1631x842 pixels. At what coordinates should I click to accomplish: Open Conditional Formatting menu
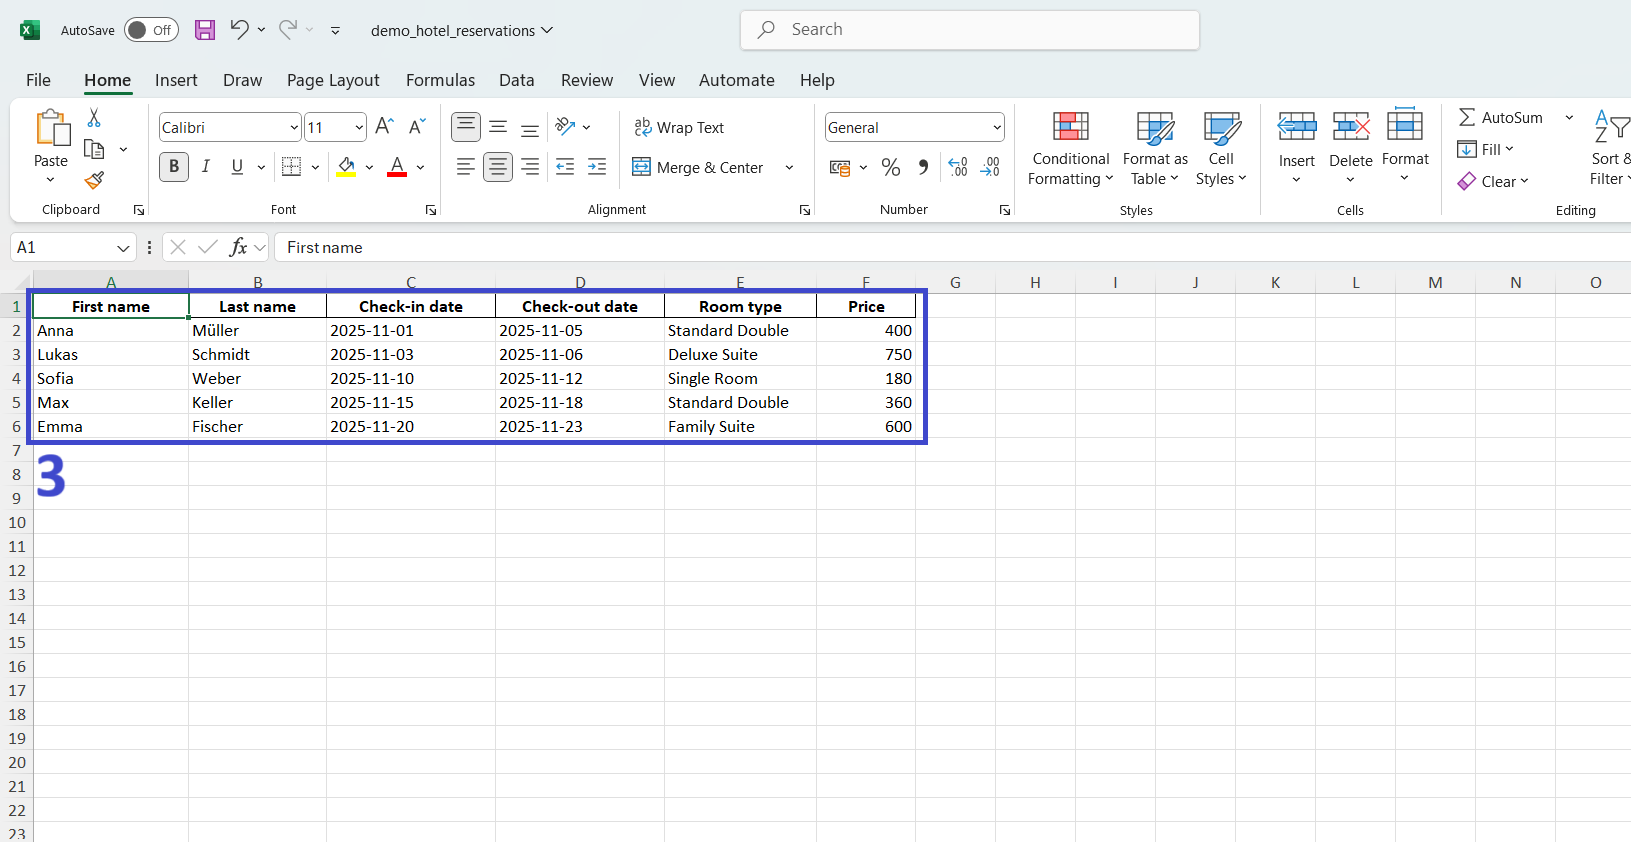click(x=1071, y=149)
